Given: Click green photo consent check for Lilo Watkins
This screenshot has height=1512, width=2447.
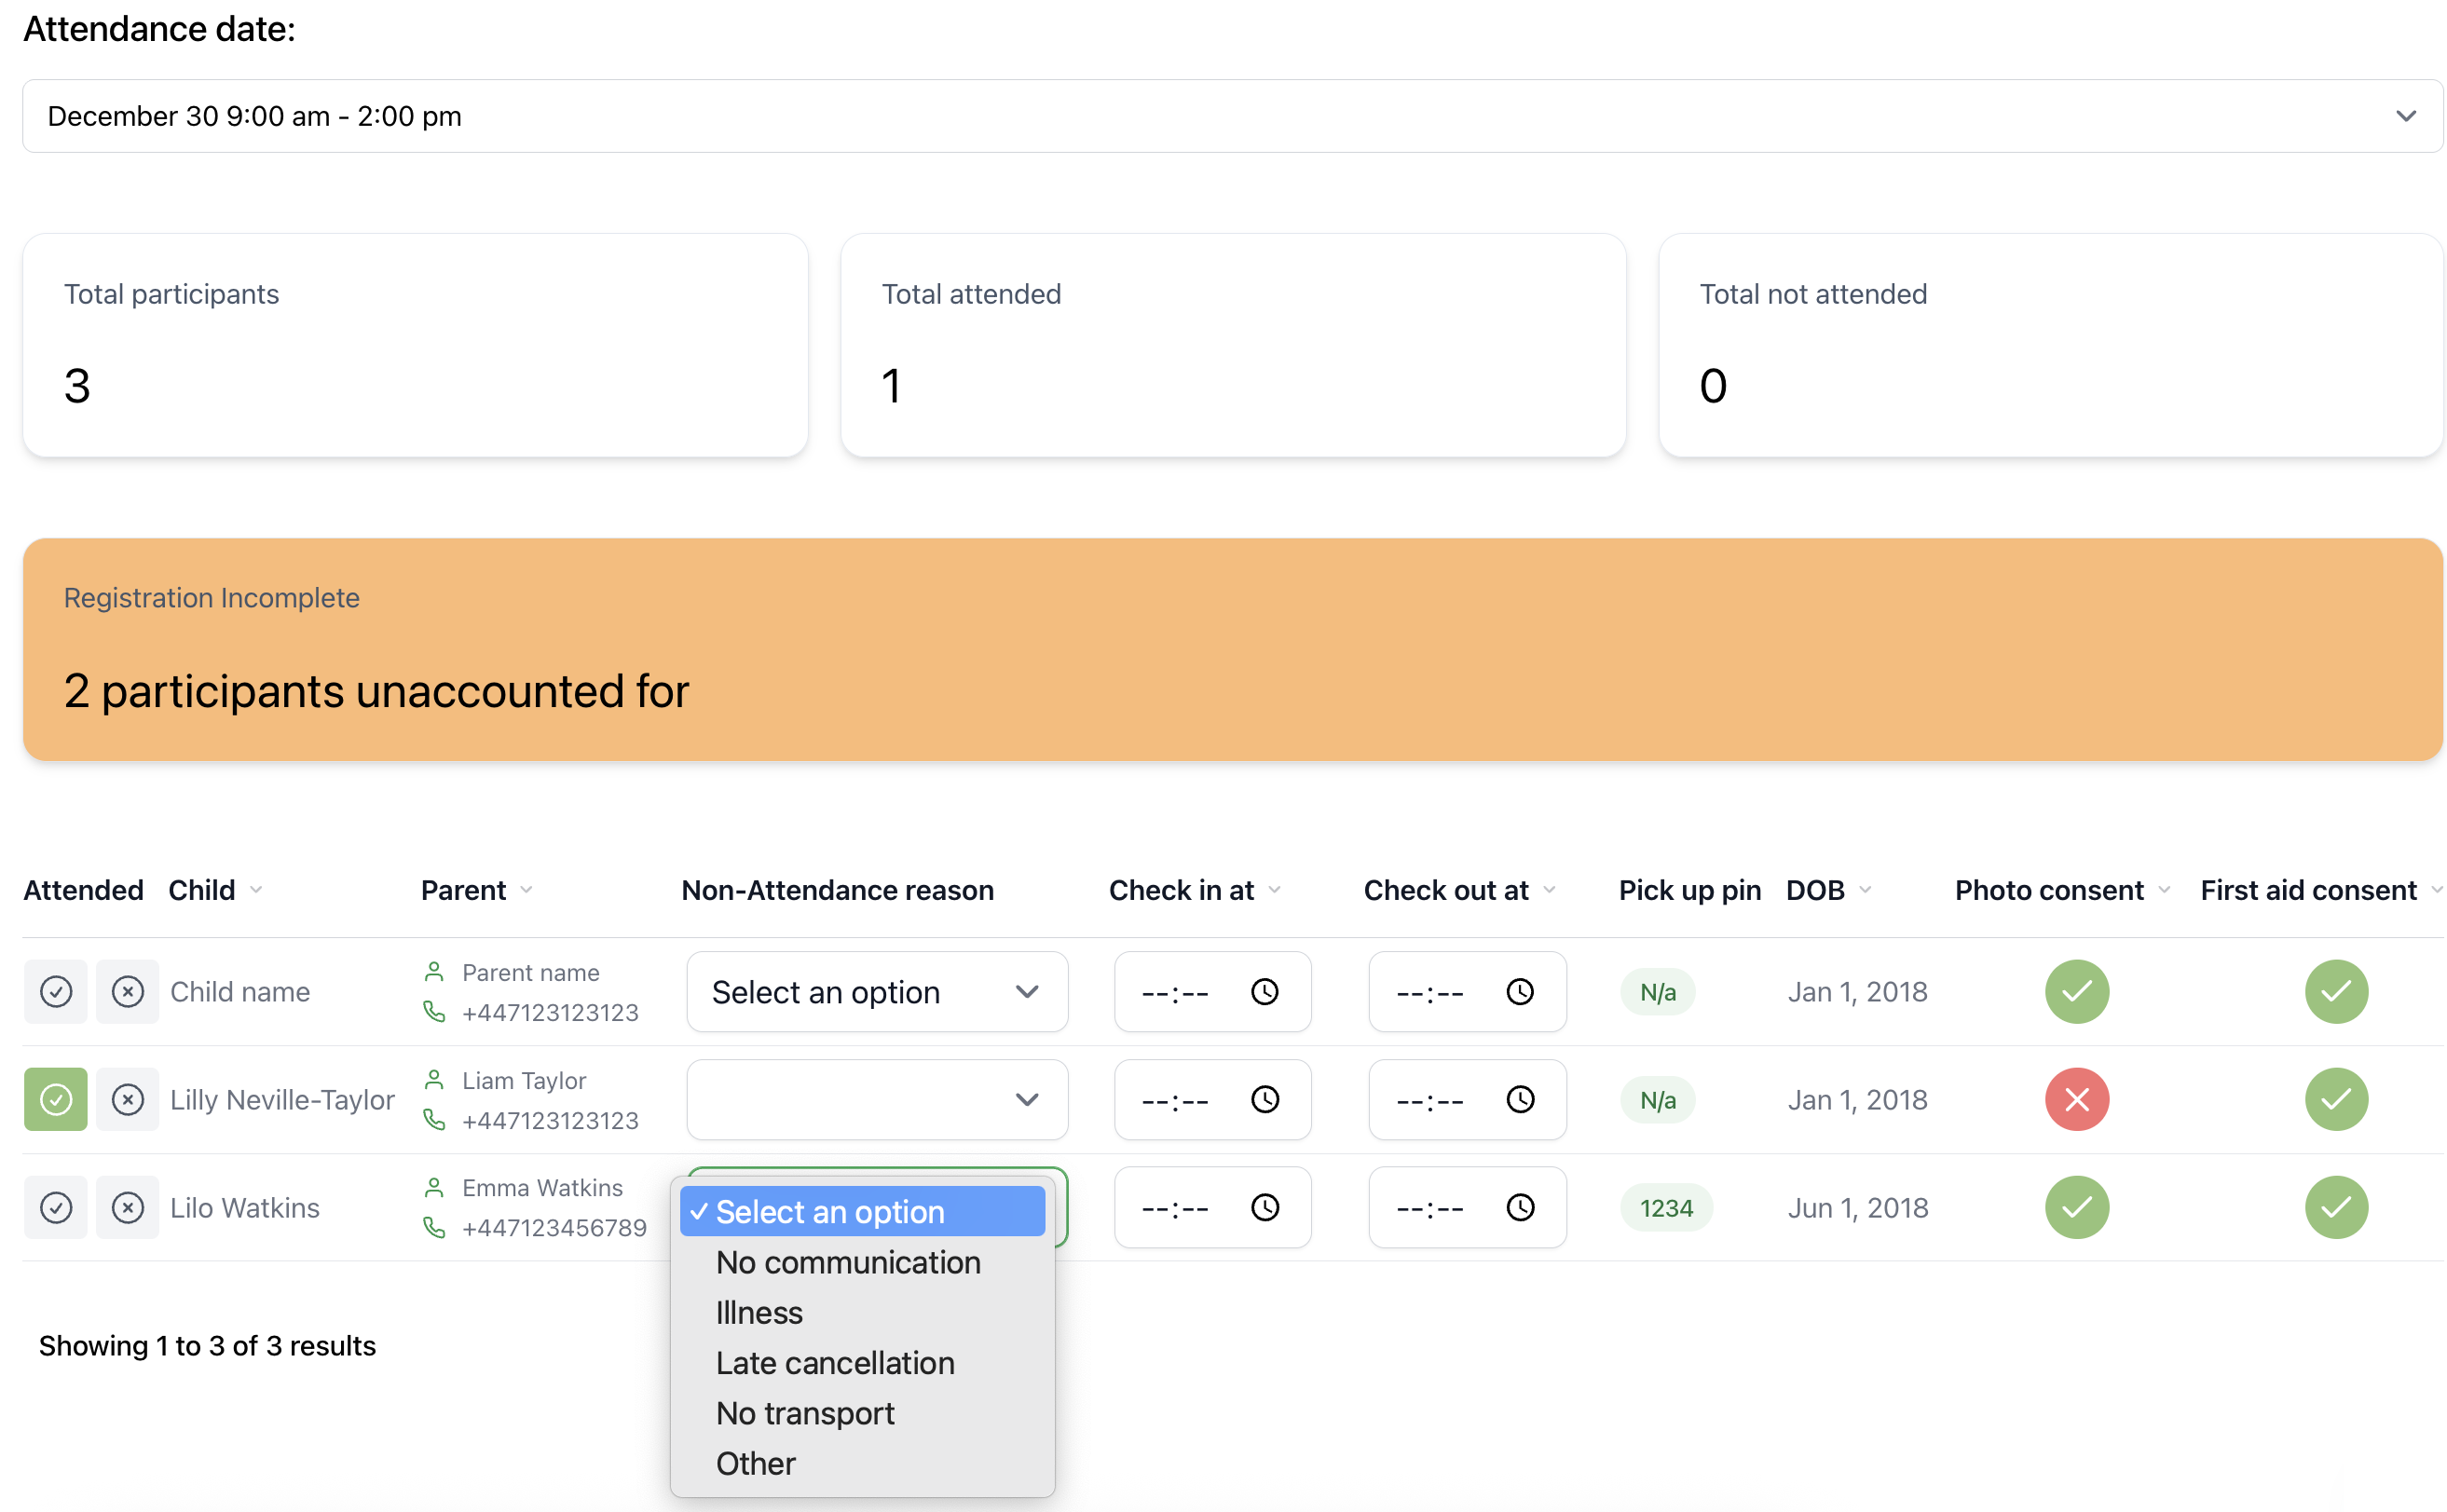Looking at the screenshot, I should coord(2076,1207).
